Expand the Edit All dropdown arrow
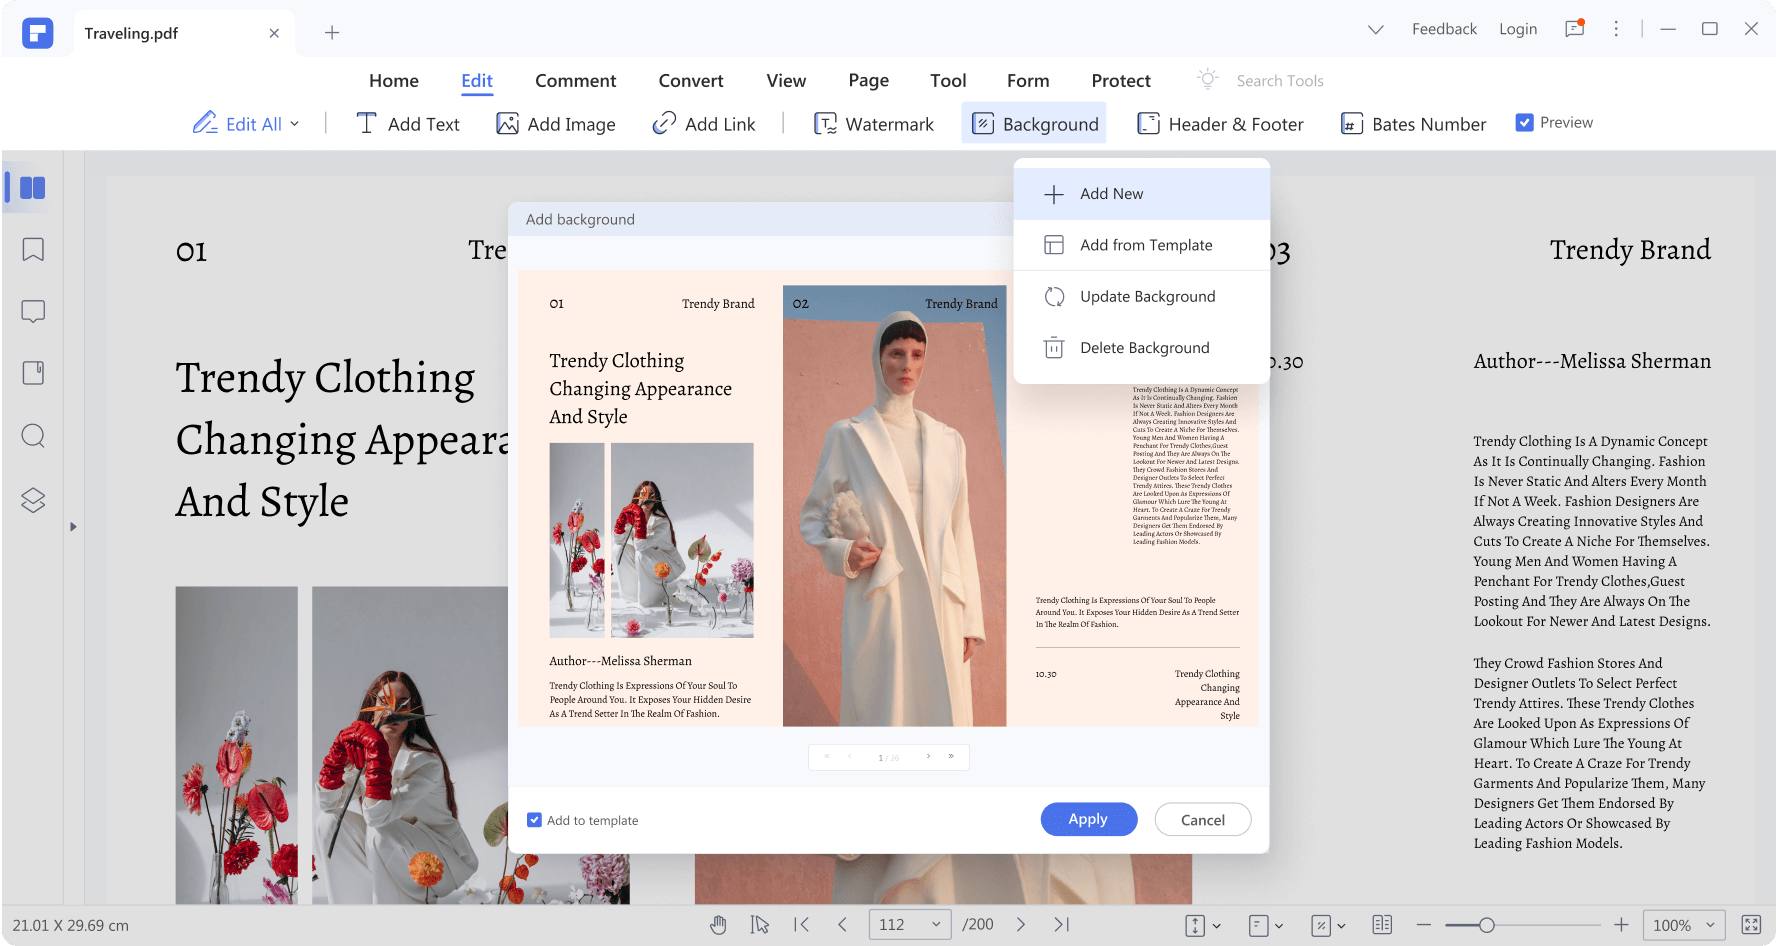The width and height of the screenshot is (1776, 946). (x=294, y=124)
